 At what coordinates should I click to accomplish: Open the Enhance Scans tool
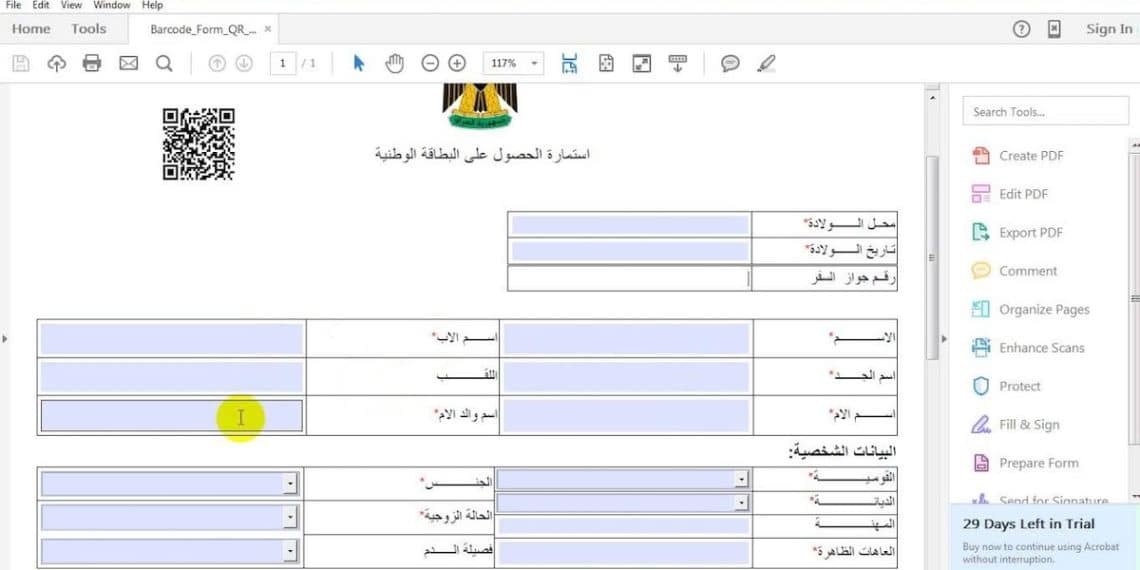(1028, 348)
